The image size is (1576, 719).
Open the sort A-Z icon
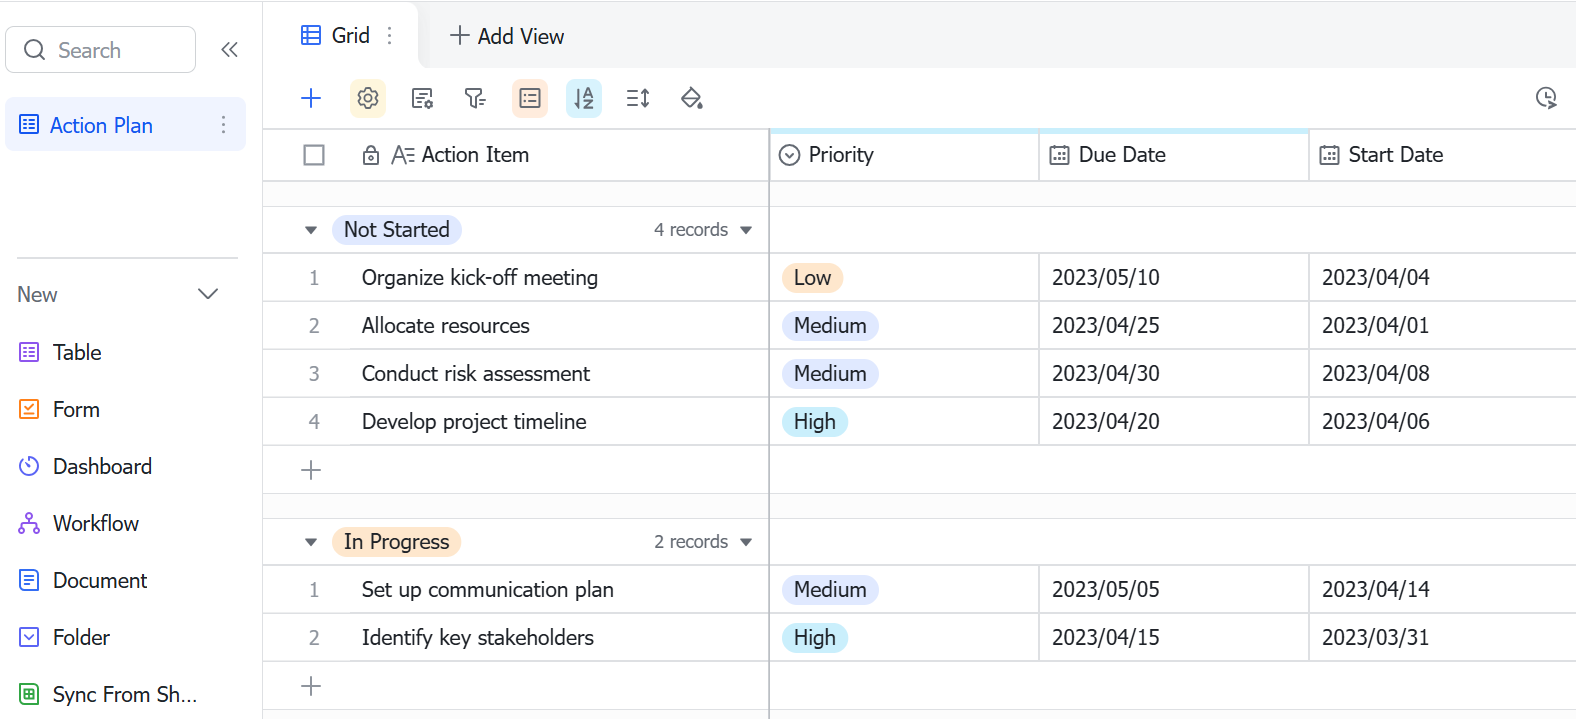584,98
